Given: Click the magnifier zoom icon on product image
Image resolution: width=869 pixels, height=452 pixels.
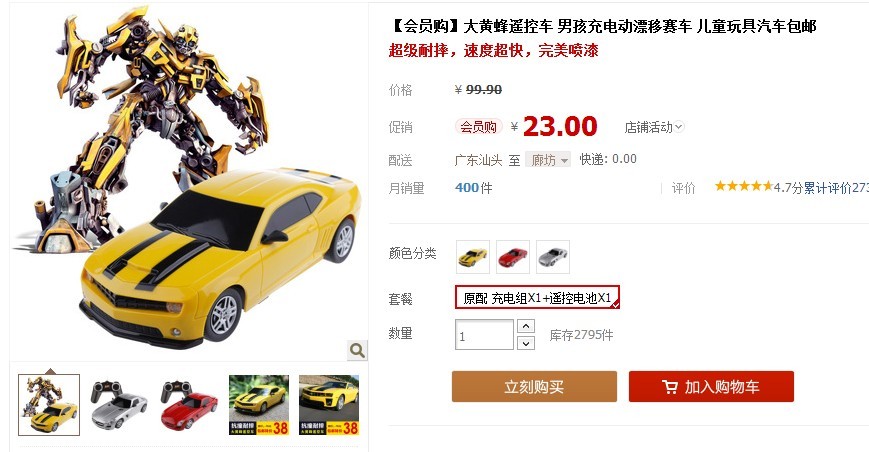Looking at the screenshot, I should tap(357, 350).
